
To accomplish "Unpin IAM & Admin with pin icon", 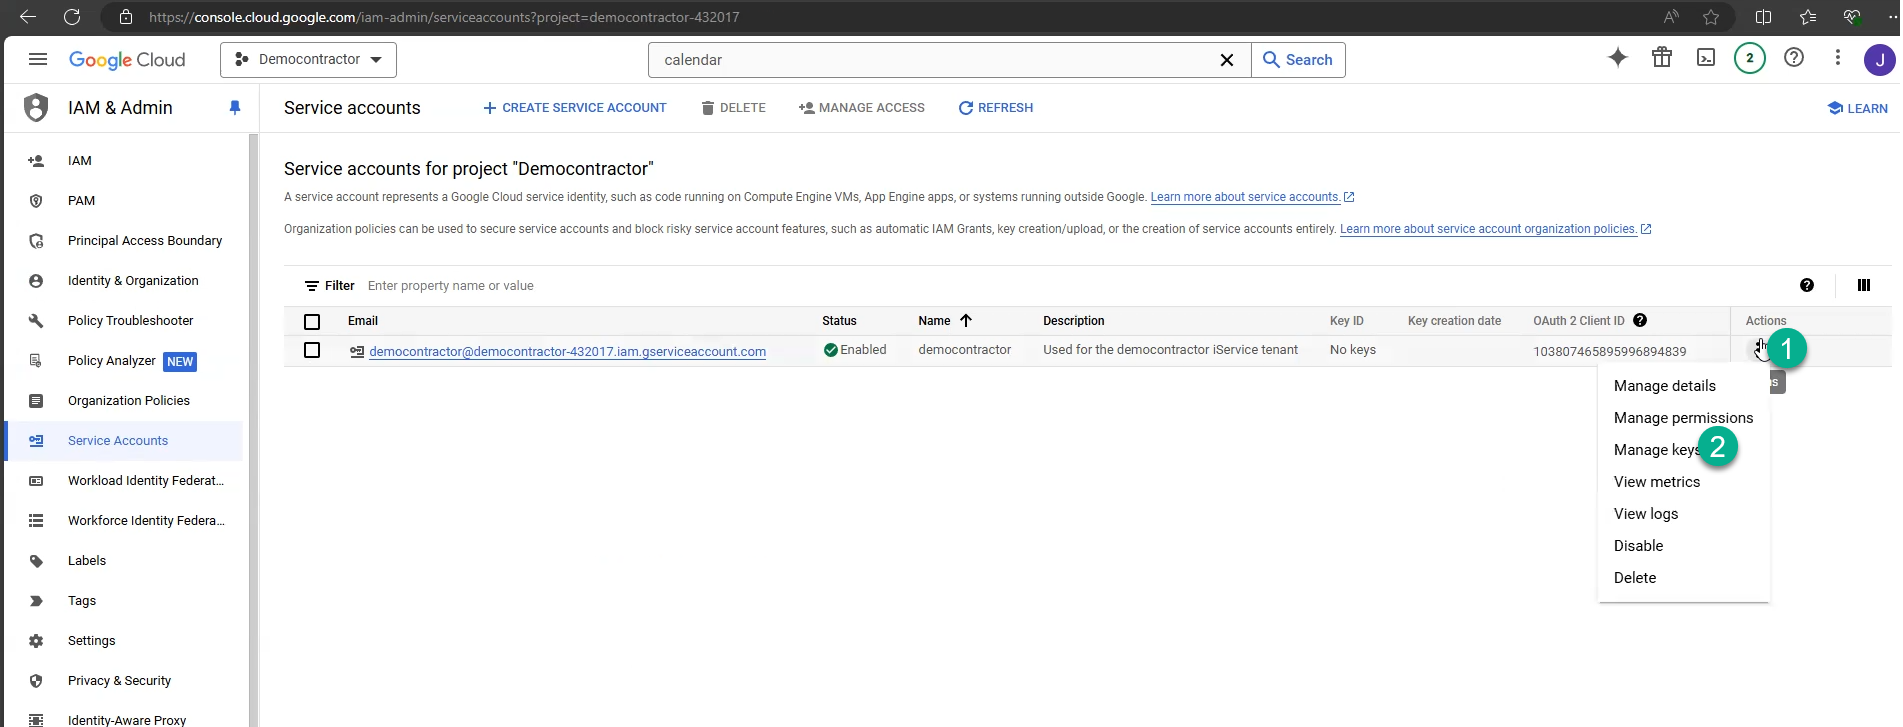I will coord(235,108).
